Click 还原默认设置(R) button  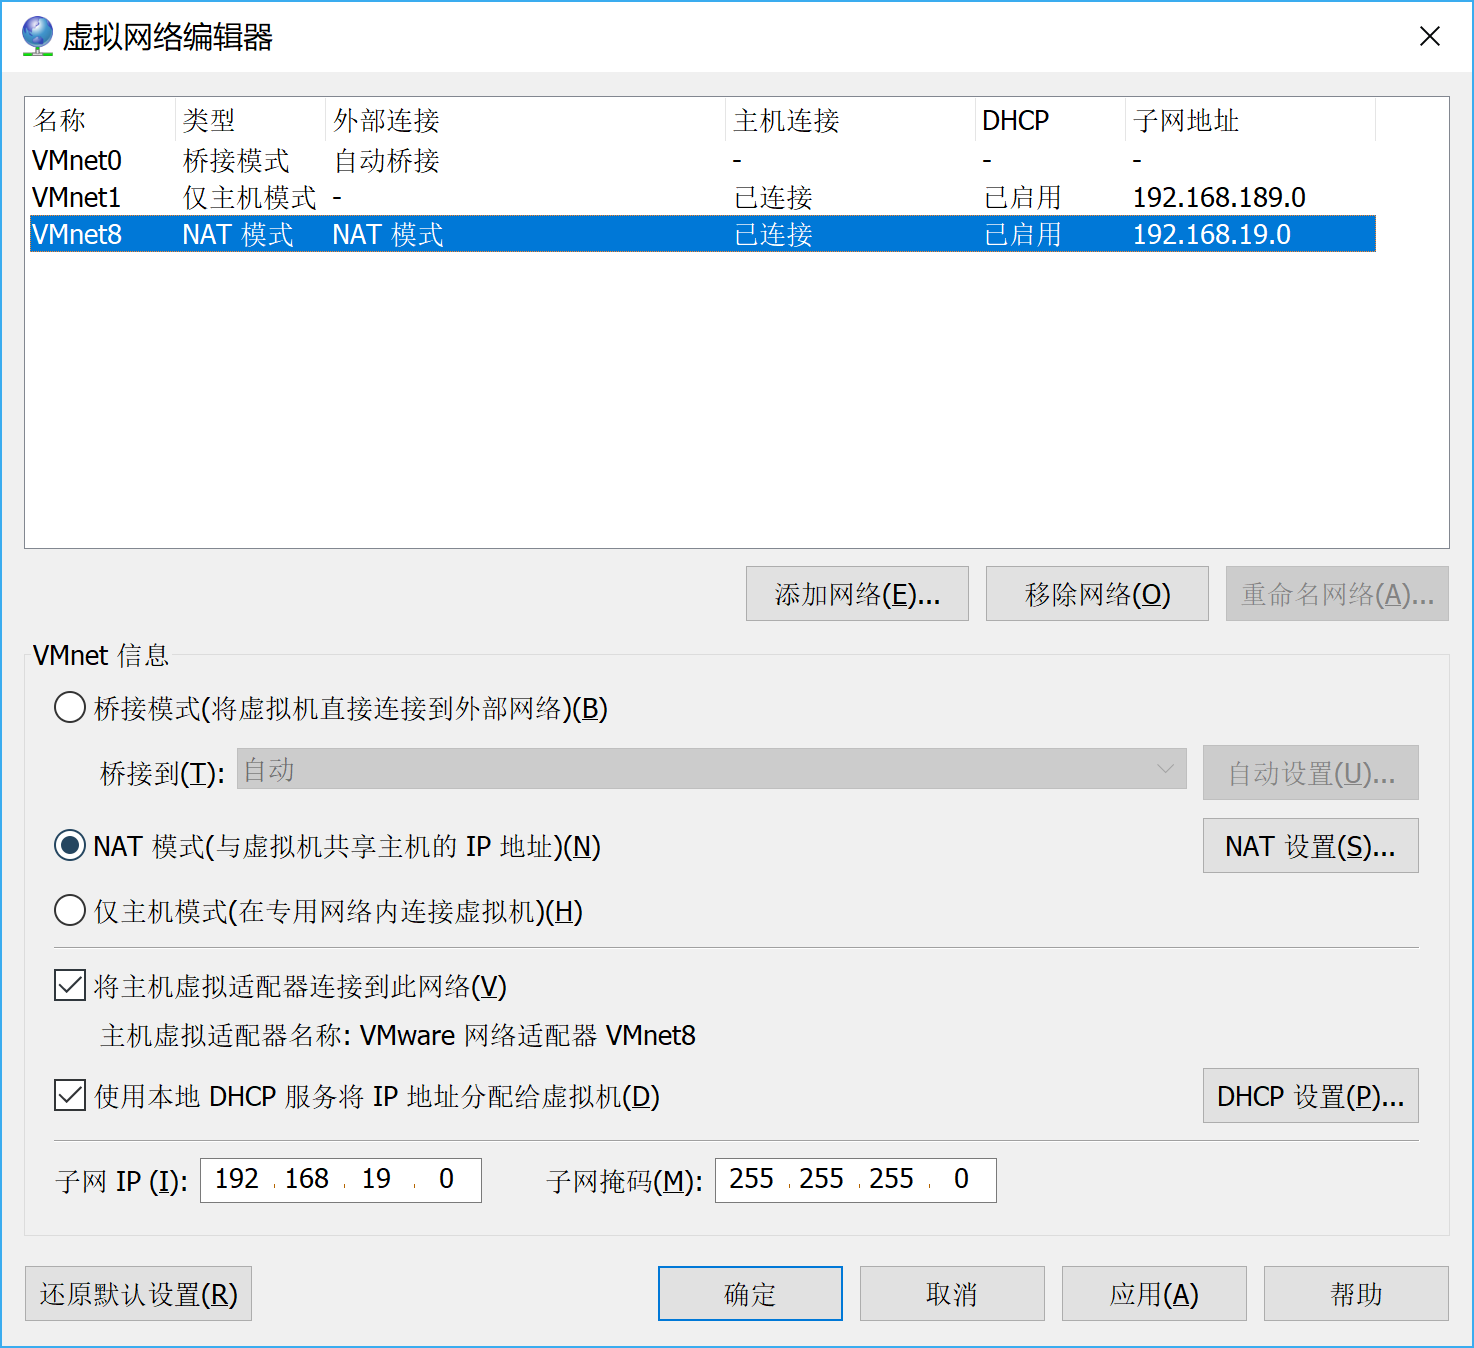(x=138, y=1294)
